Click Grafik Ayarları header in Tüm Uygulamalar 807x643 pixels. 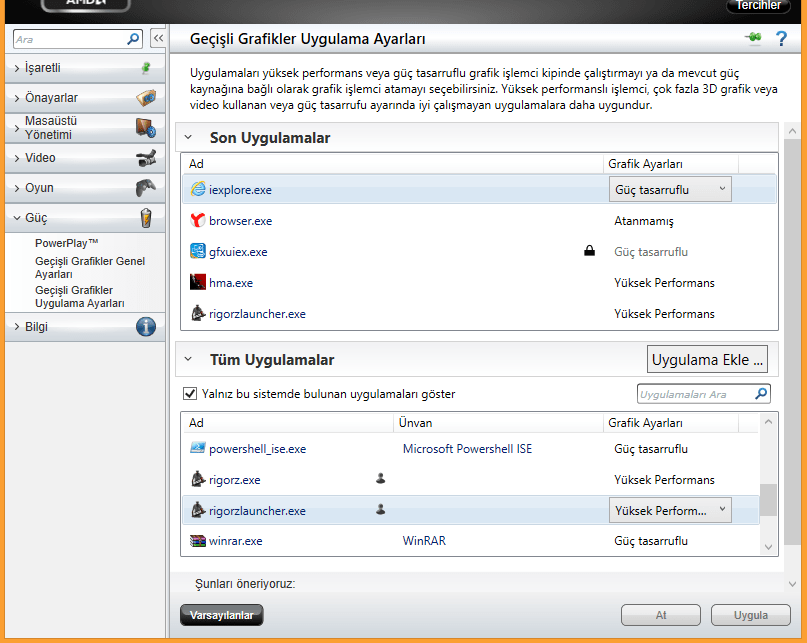coord(671,423)
